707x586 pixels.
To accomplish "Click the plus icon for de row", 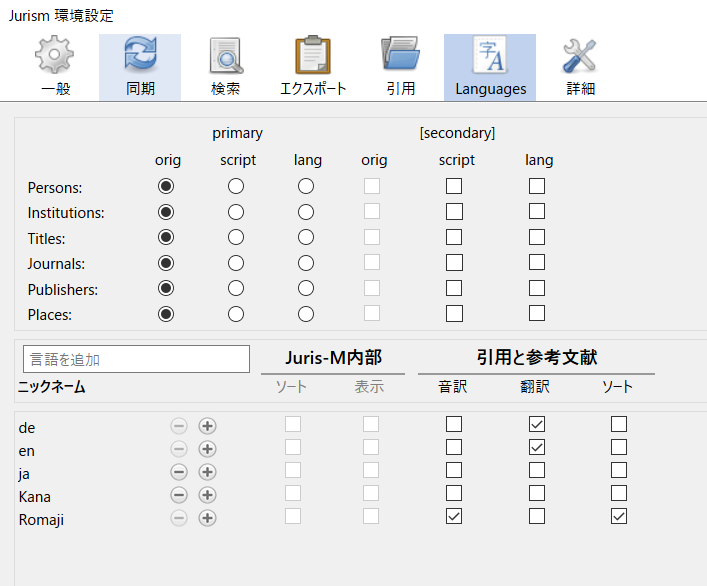I will pyautogui.click(x=207, y=426).
